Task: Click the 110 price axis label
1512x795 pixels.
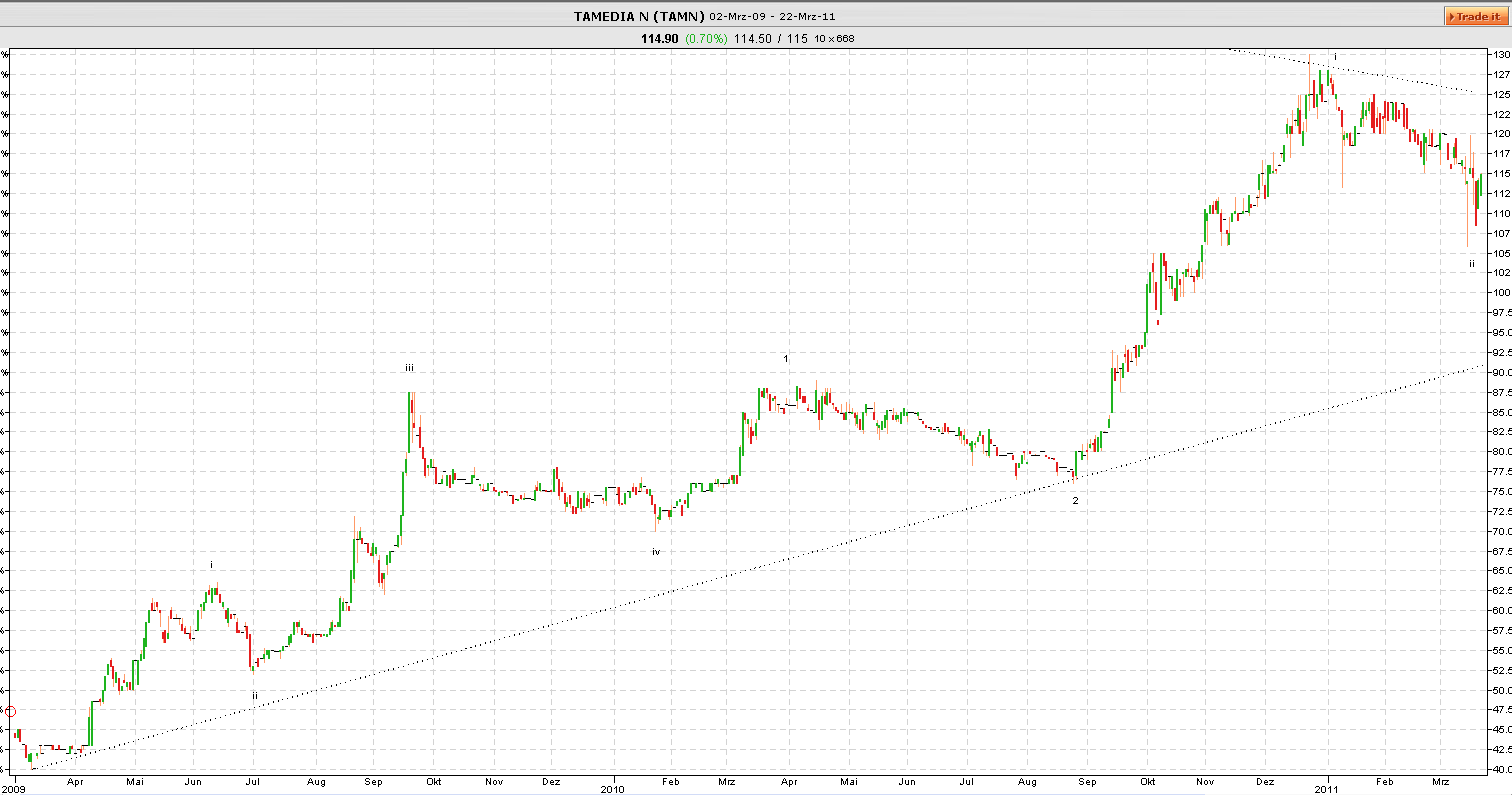Action: [x=1501, y=213]
